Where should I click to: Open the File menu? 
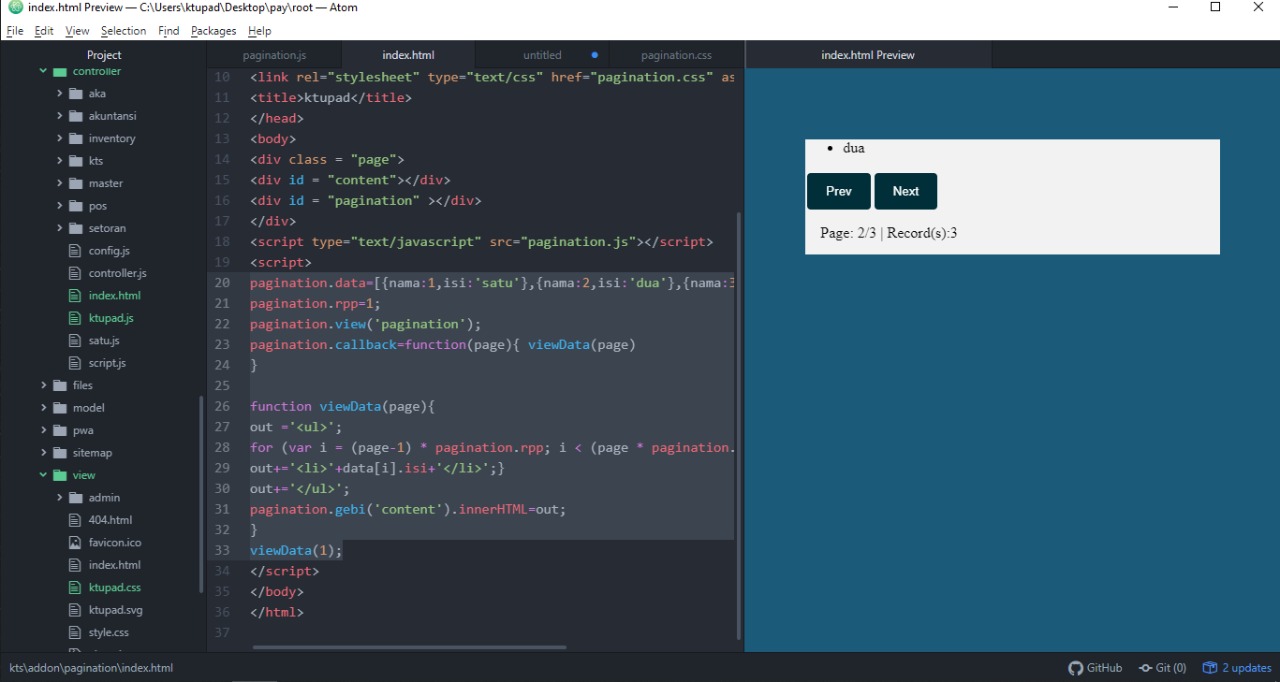pos(14,30)
